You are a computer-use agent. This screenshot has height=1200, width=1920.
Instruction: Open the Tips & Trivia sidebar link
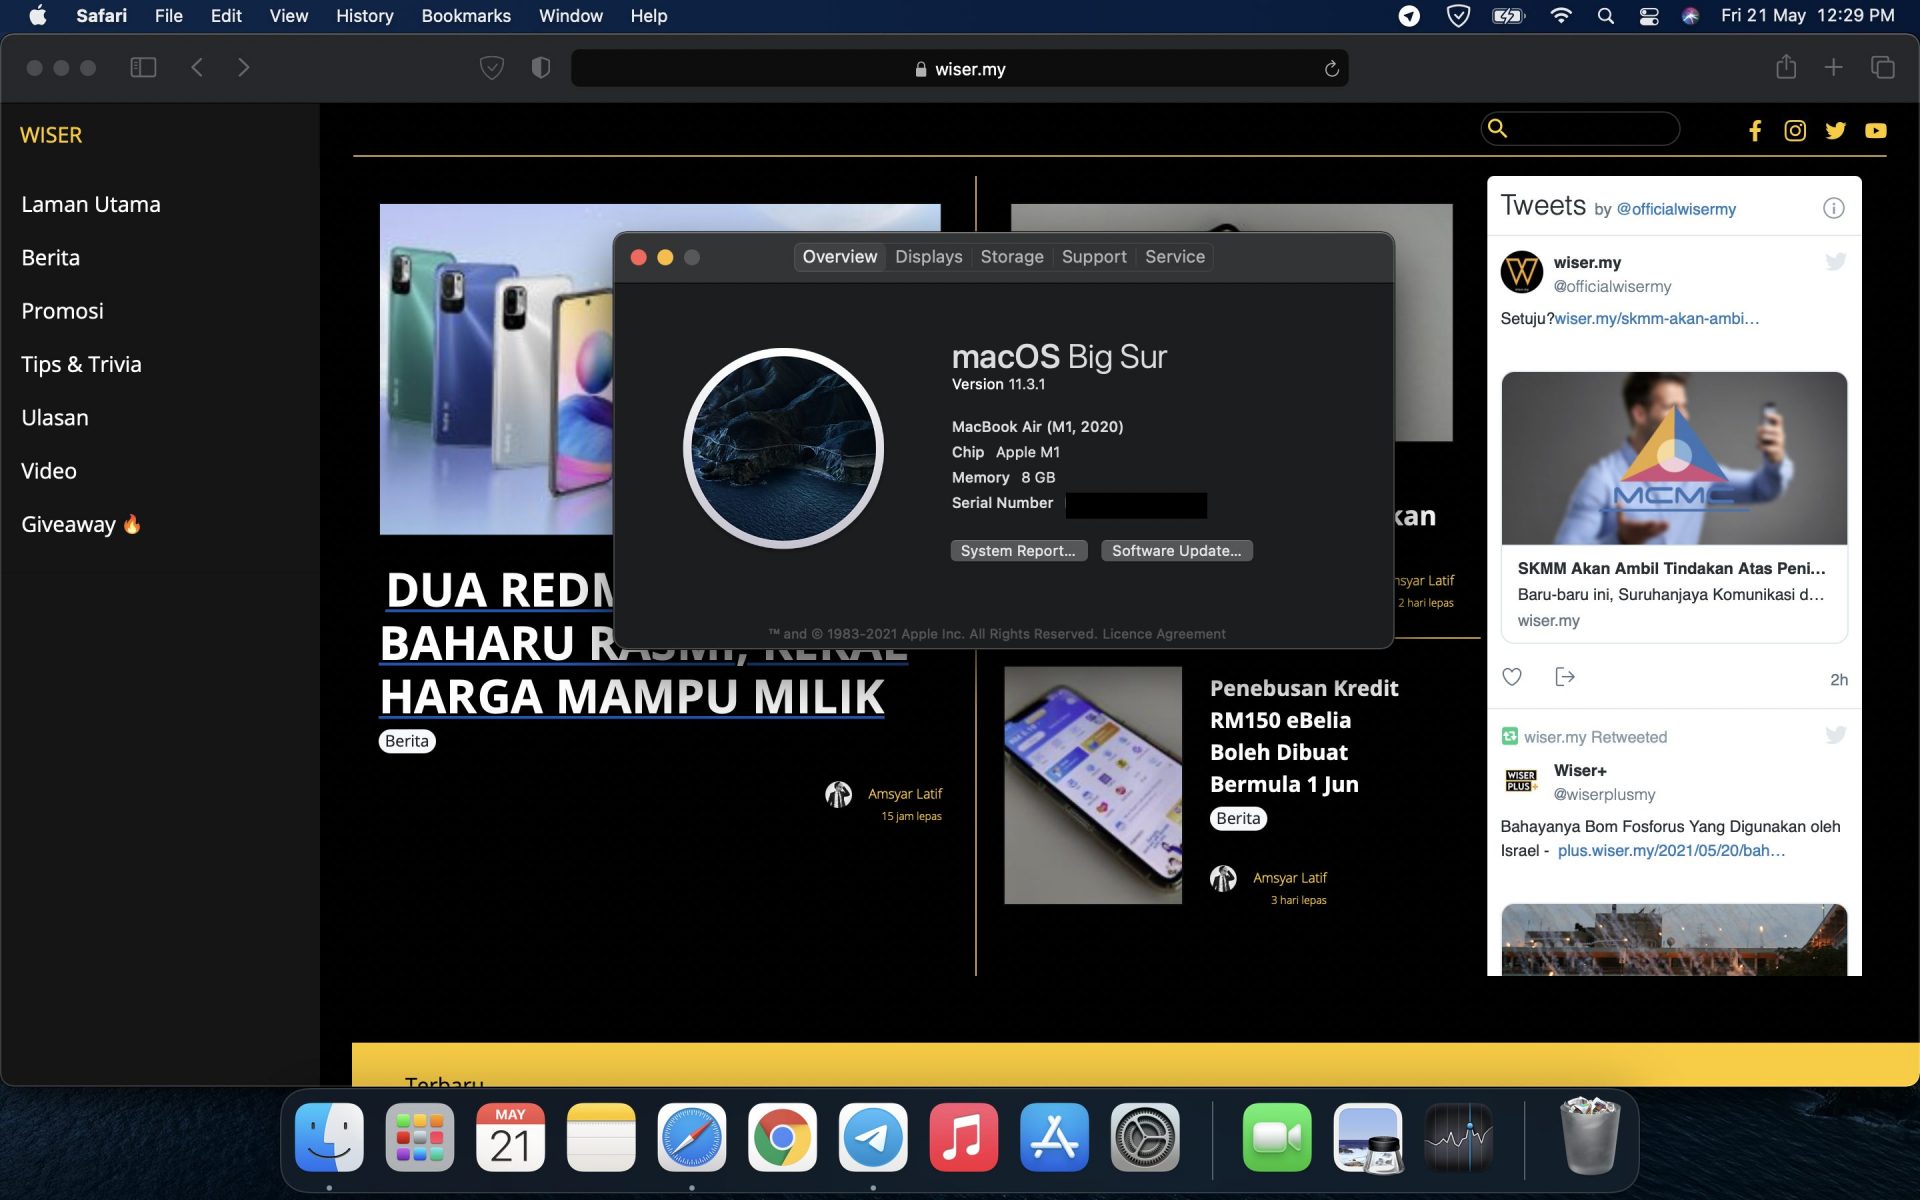(x=81, y=364)
